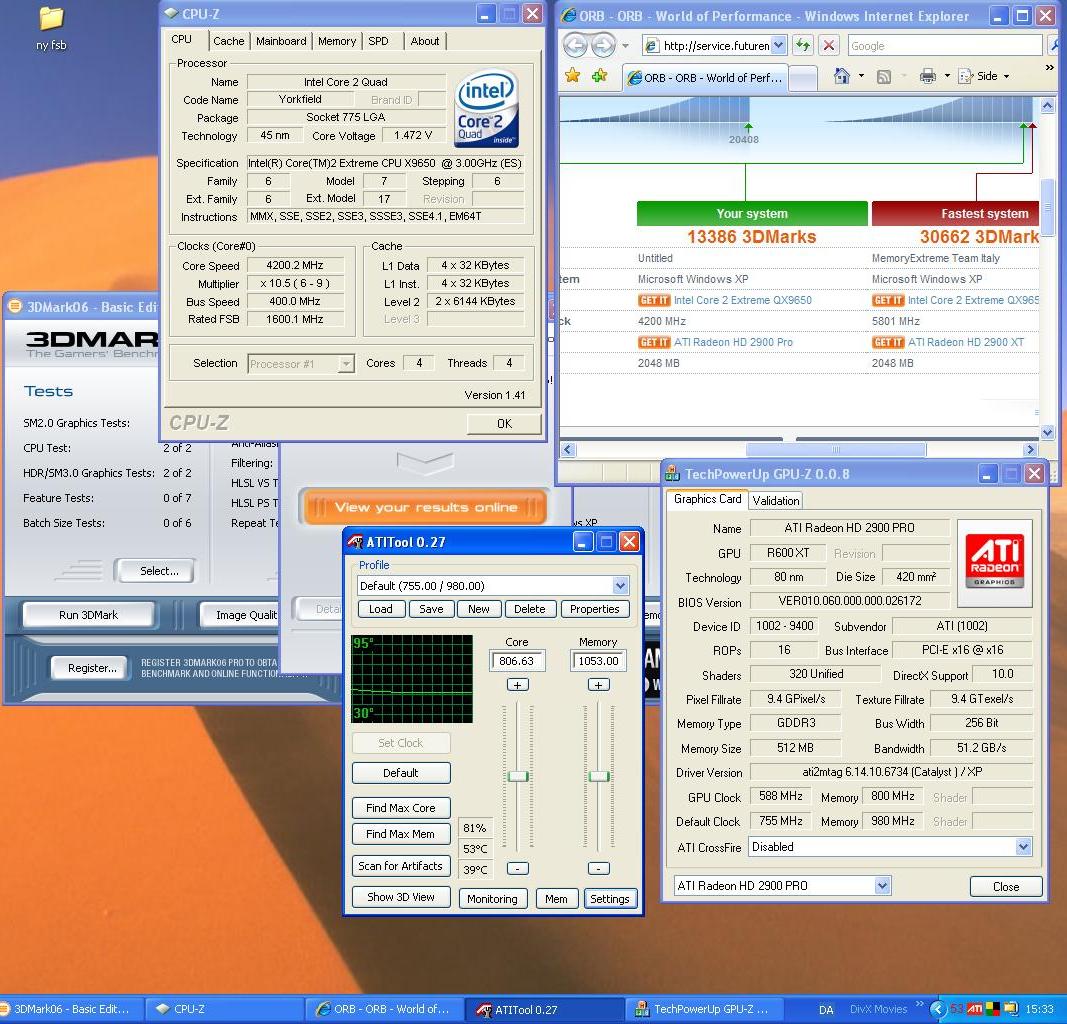This screenshot has height=1024, width=1067.
Task: Click the ATI Radeon Graphics logo
Action: (x=994, y=563)
